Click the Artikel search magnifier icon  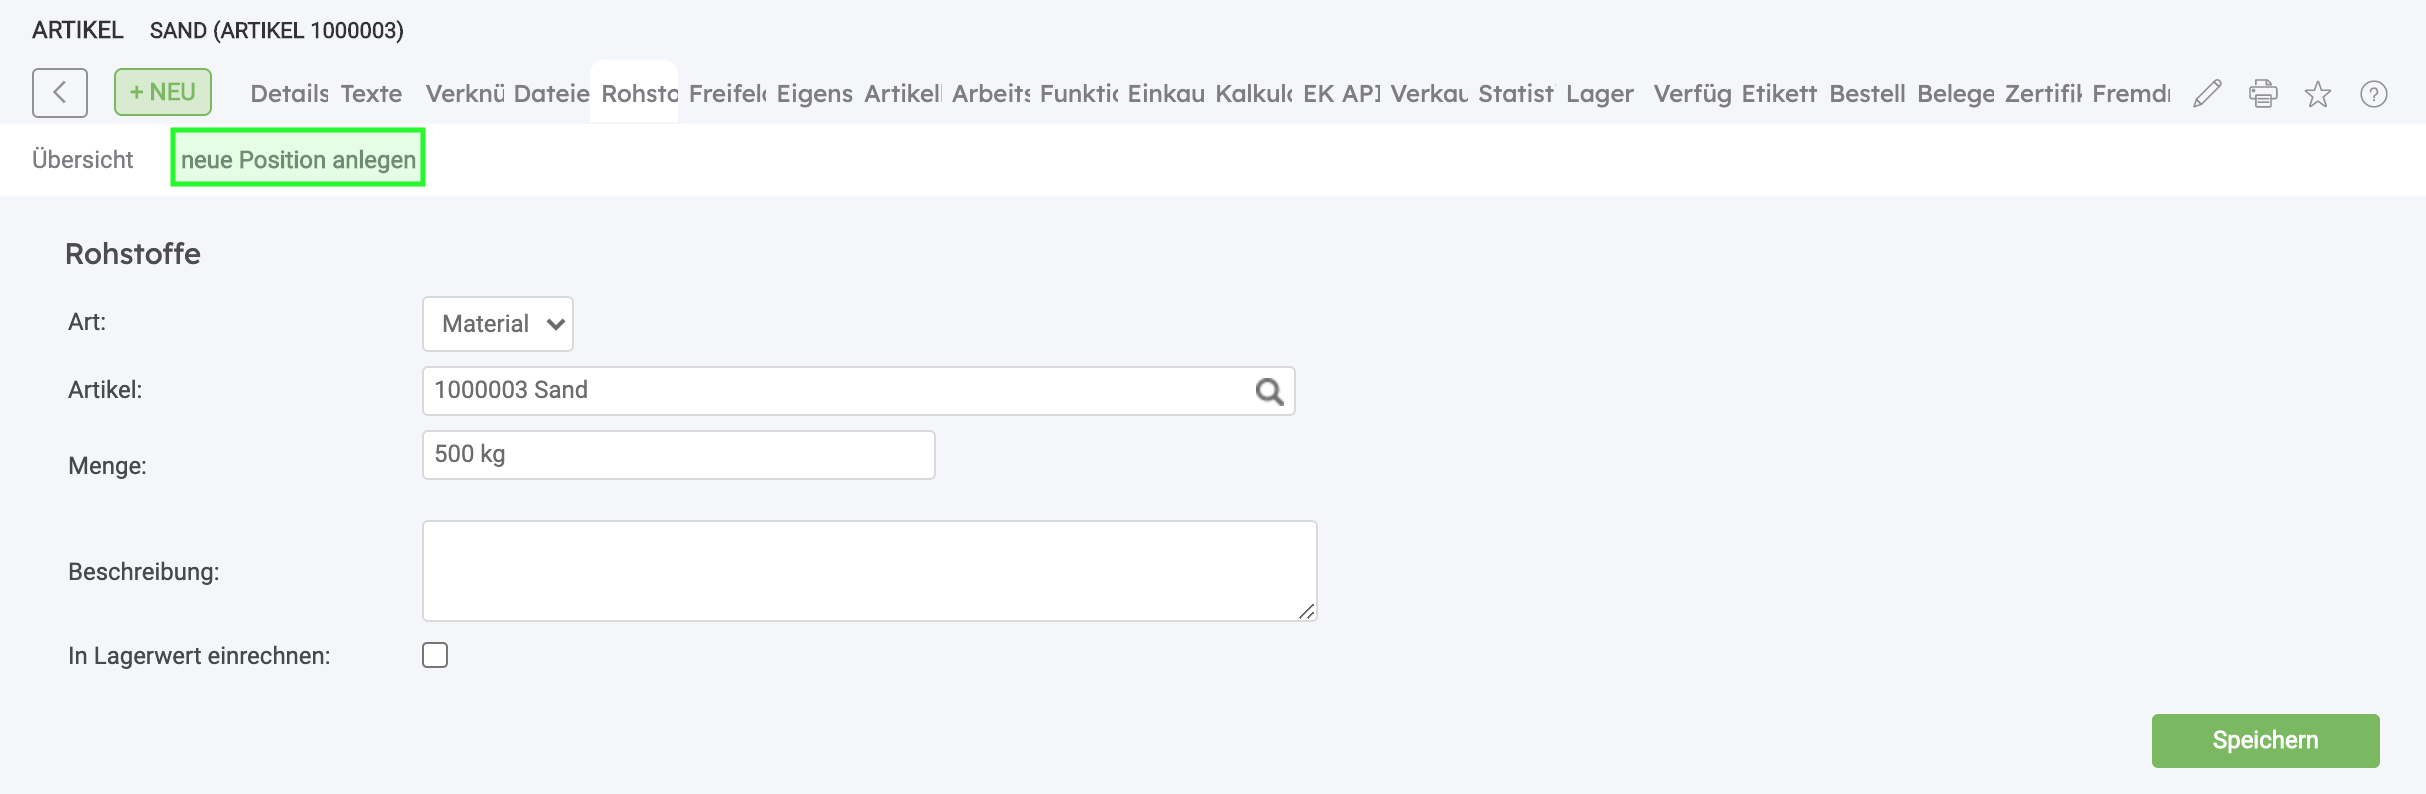point(1269,391)
